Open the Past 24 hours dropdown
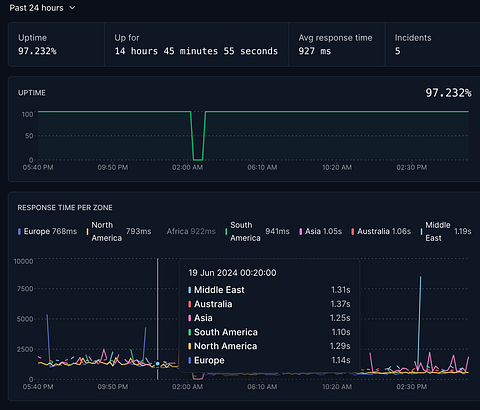 click(x=42, y=8)
